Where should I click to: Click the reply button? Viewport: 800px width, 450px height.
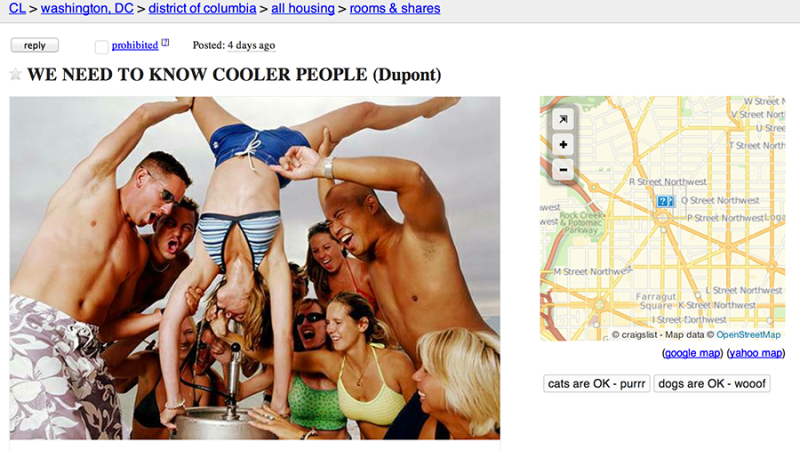coord(35,45)
